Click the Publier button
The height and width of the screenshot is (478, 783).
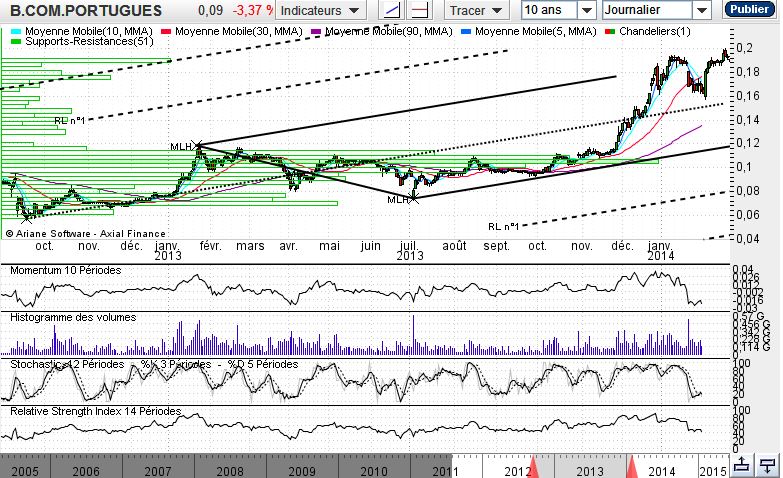click(x=749, y=9)
